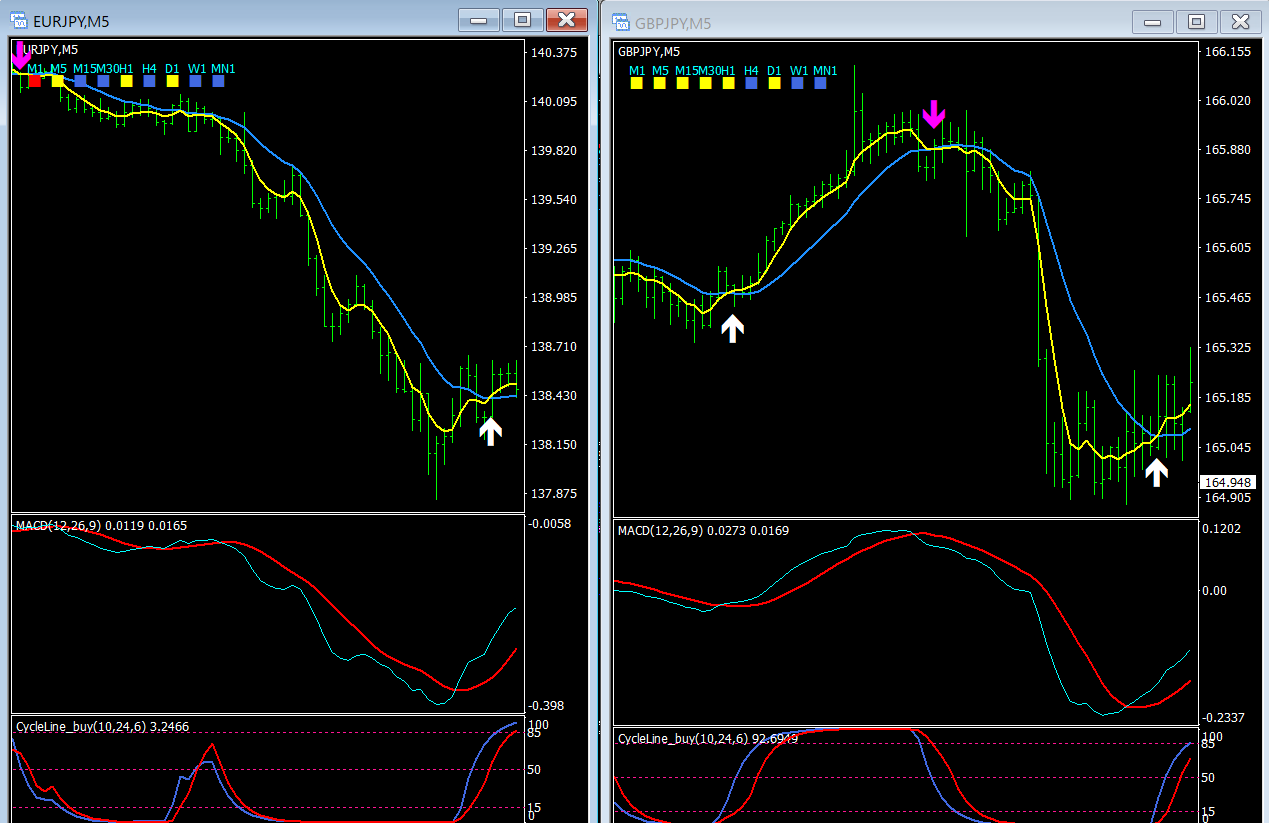Viewport: 1269px width, 823px height.
Task: Click the 164.948 current price label
Action: coord(1229,483)
